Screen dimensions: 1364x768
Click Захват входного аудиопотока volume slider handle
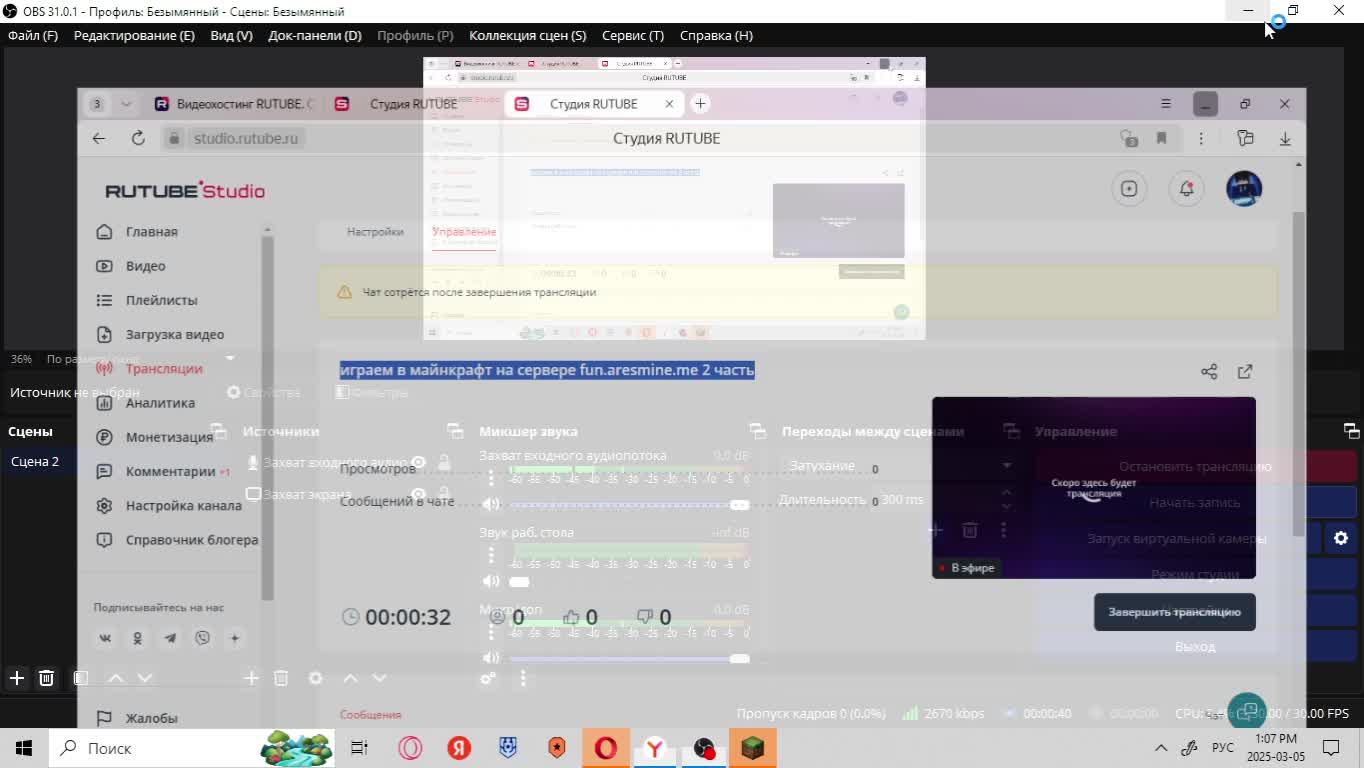[x=740, y=505]
